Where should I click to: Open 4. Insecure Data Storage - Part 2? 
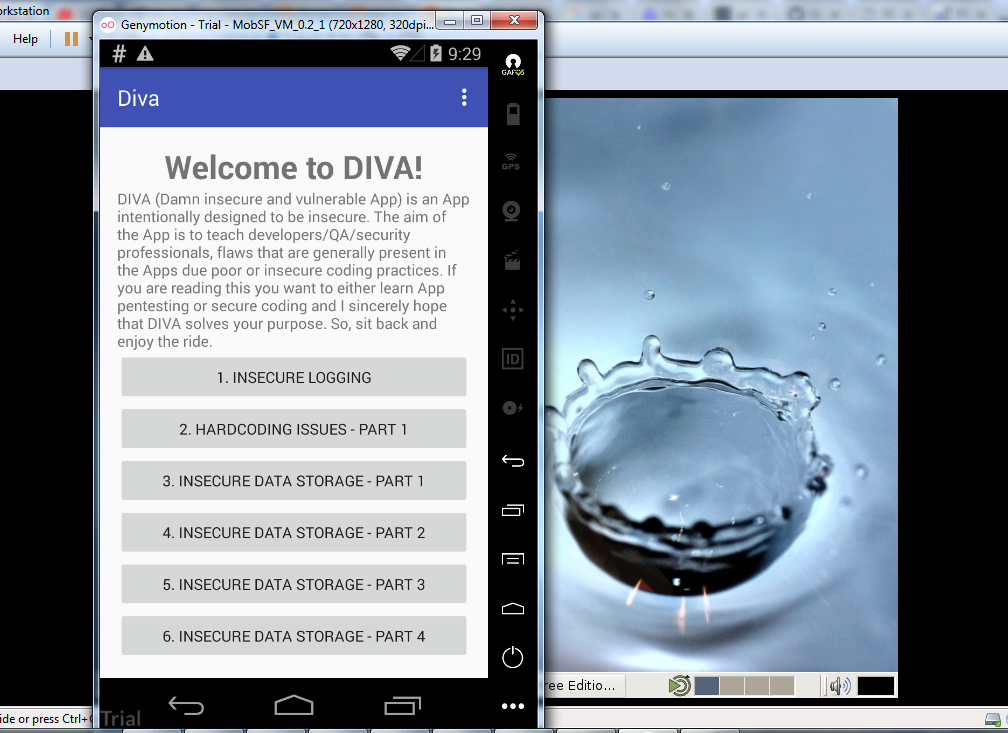point(294,532)
